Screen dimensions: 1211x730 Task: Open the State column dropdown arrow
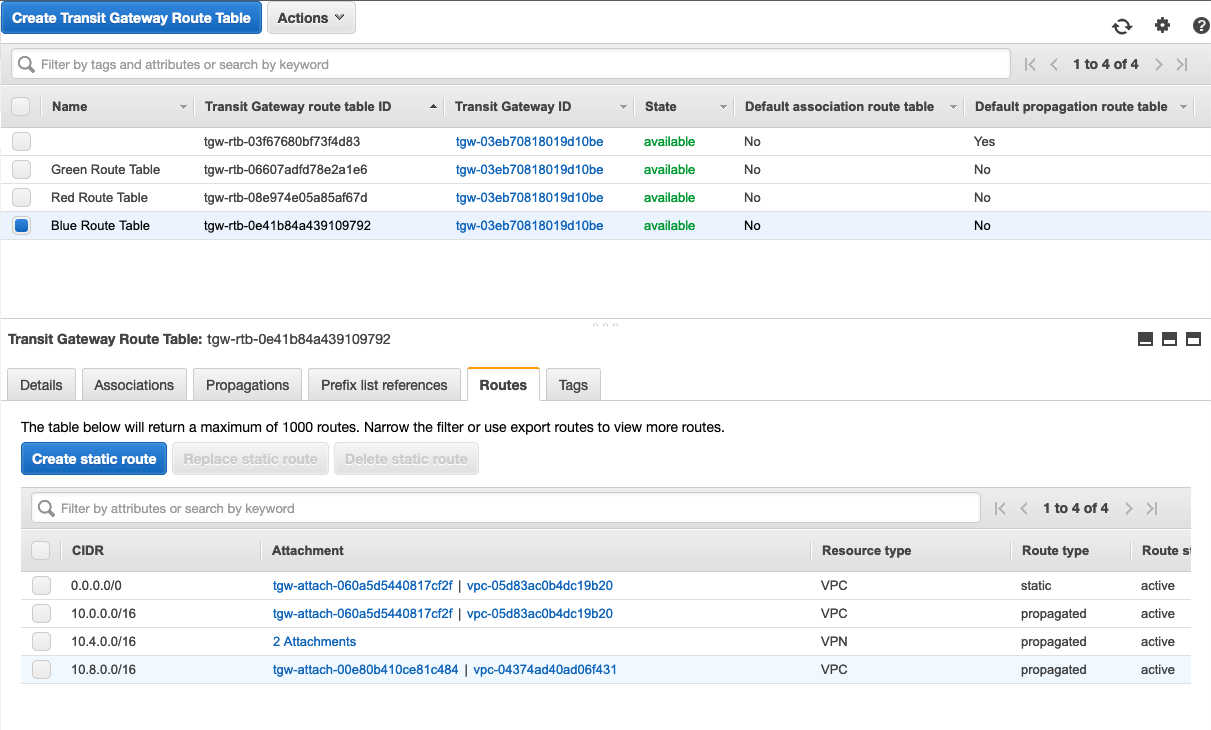(x=723, y=107)
